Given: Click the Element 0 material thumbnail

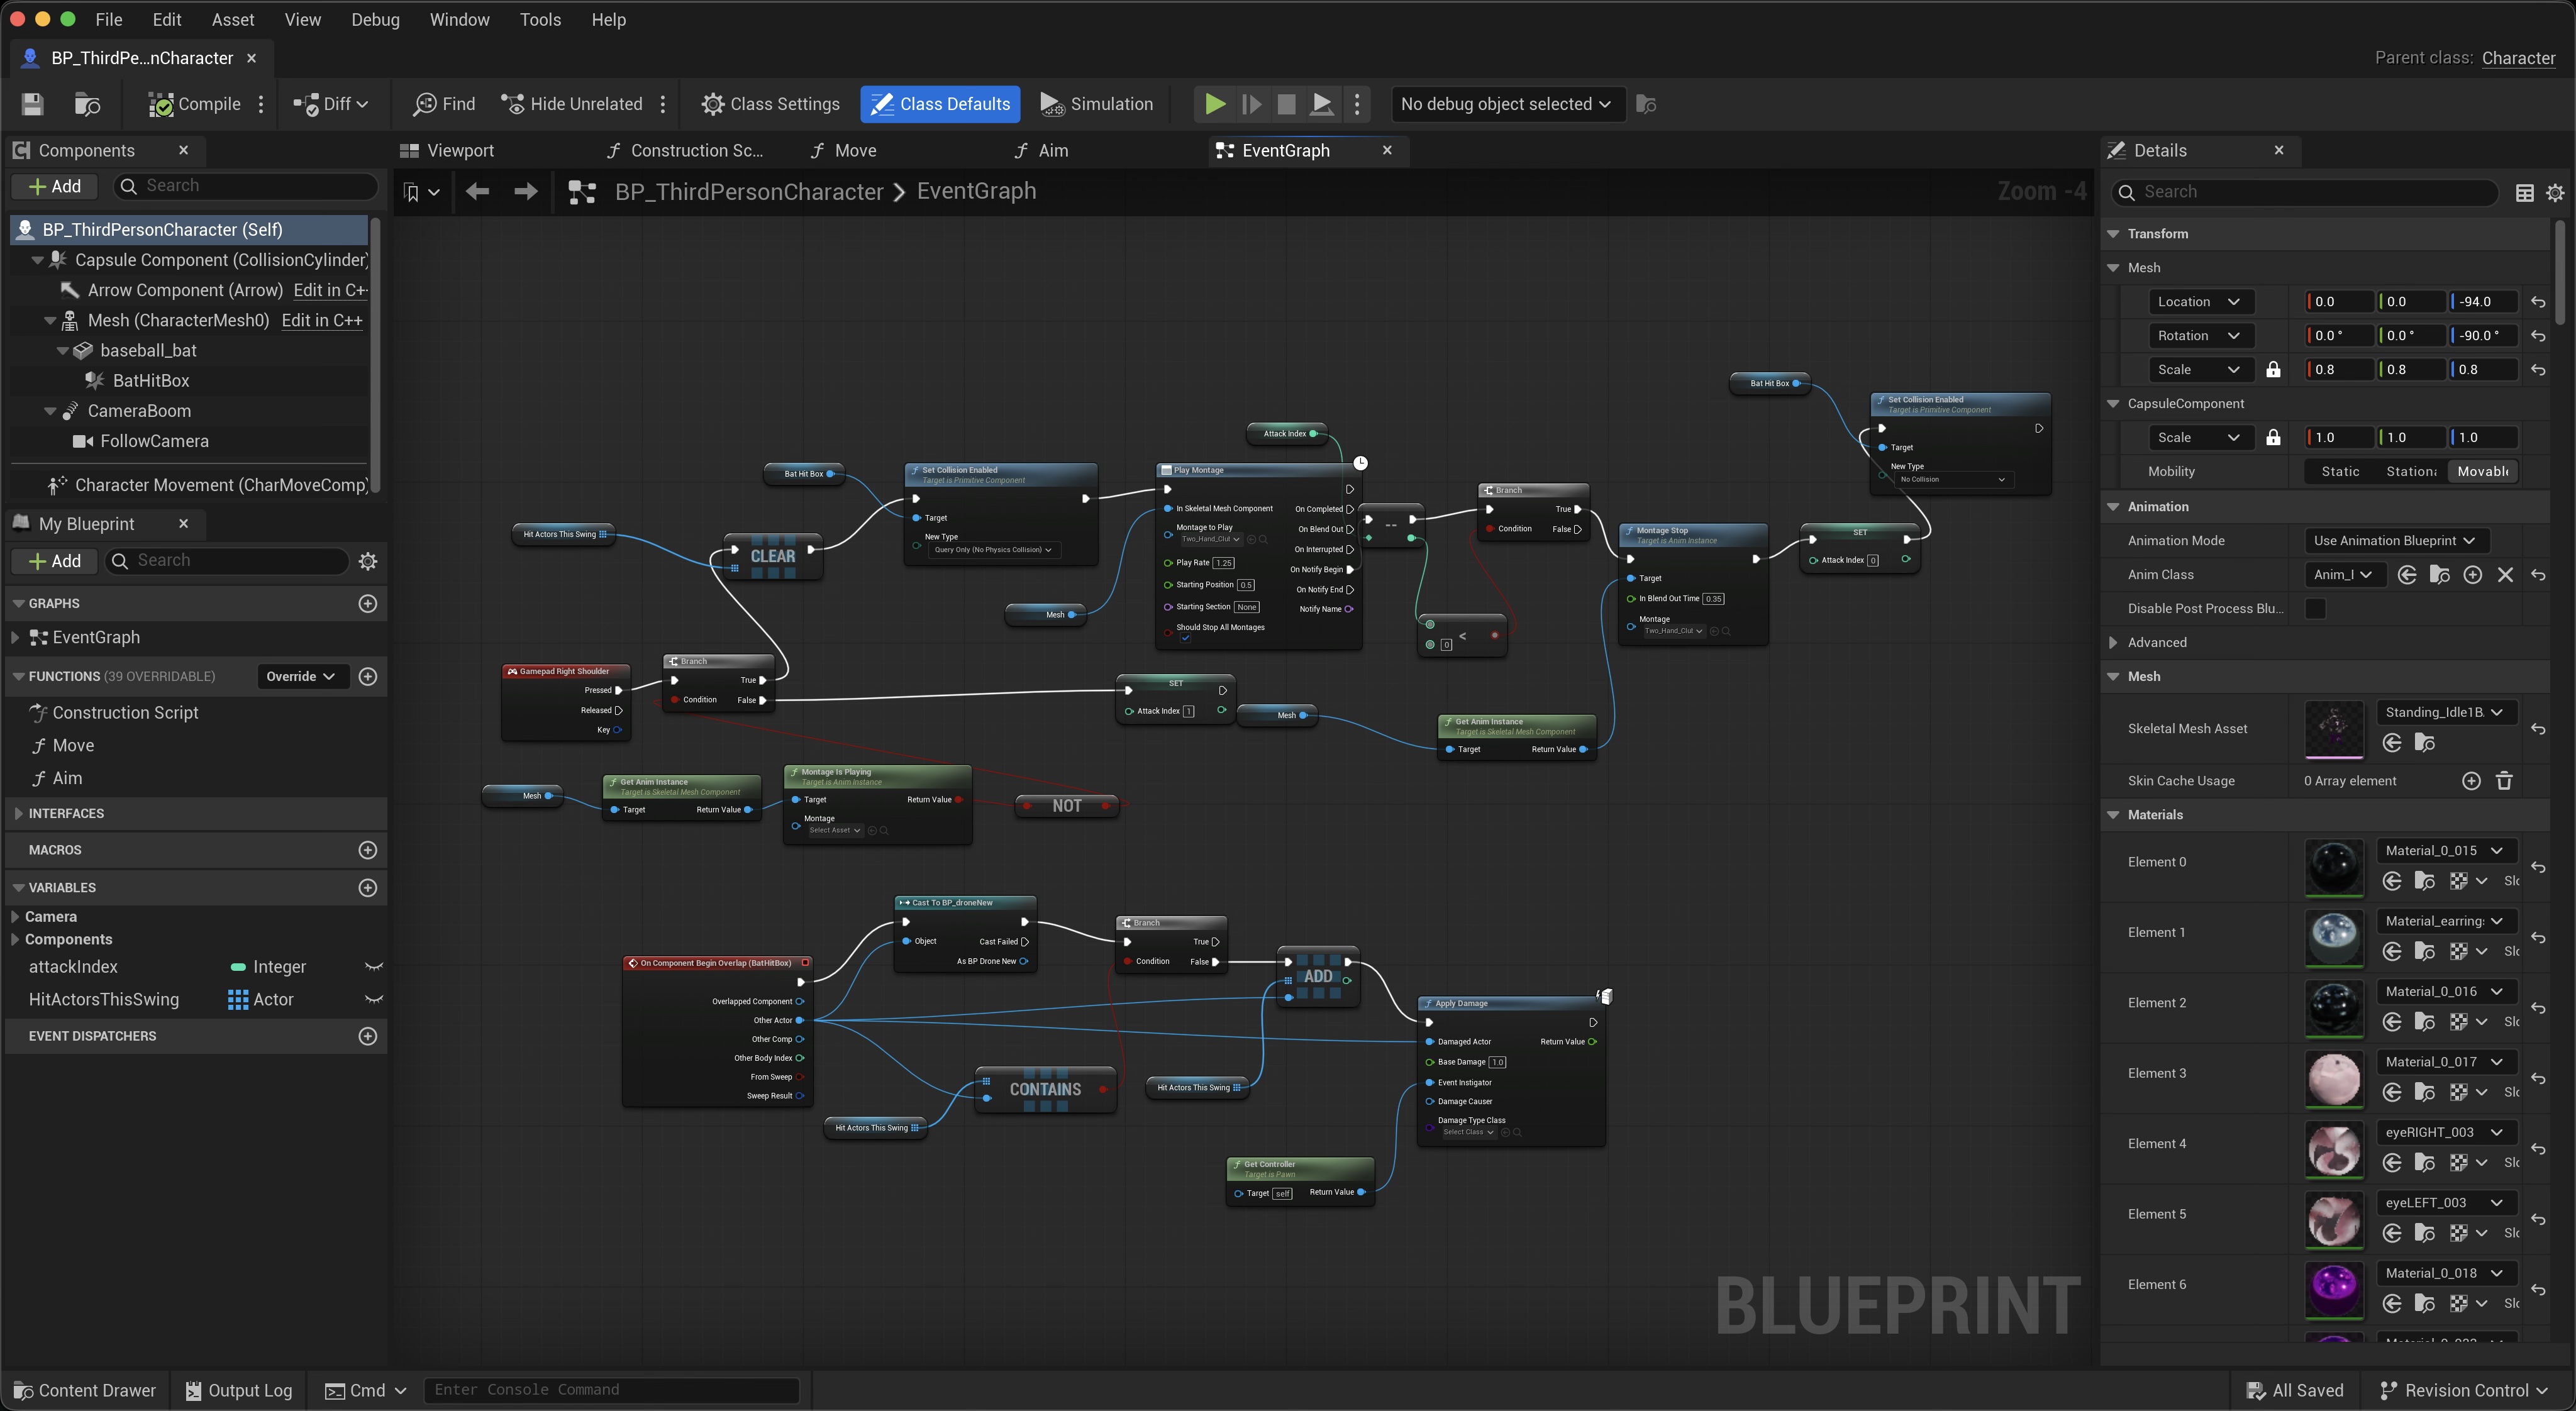Looking at the screenshot, I should point(2334,866).
